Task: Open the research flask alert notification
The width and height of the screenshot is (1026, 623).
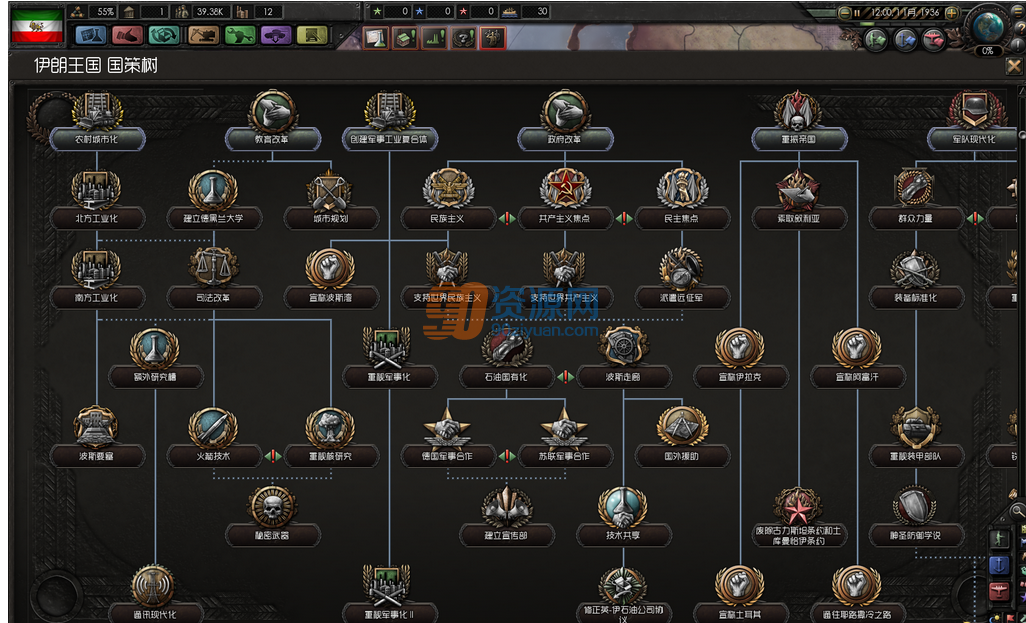Action: [x=375, y=38]
